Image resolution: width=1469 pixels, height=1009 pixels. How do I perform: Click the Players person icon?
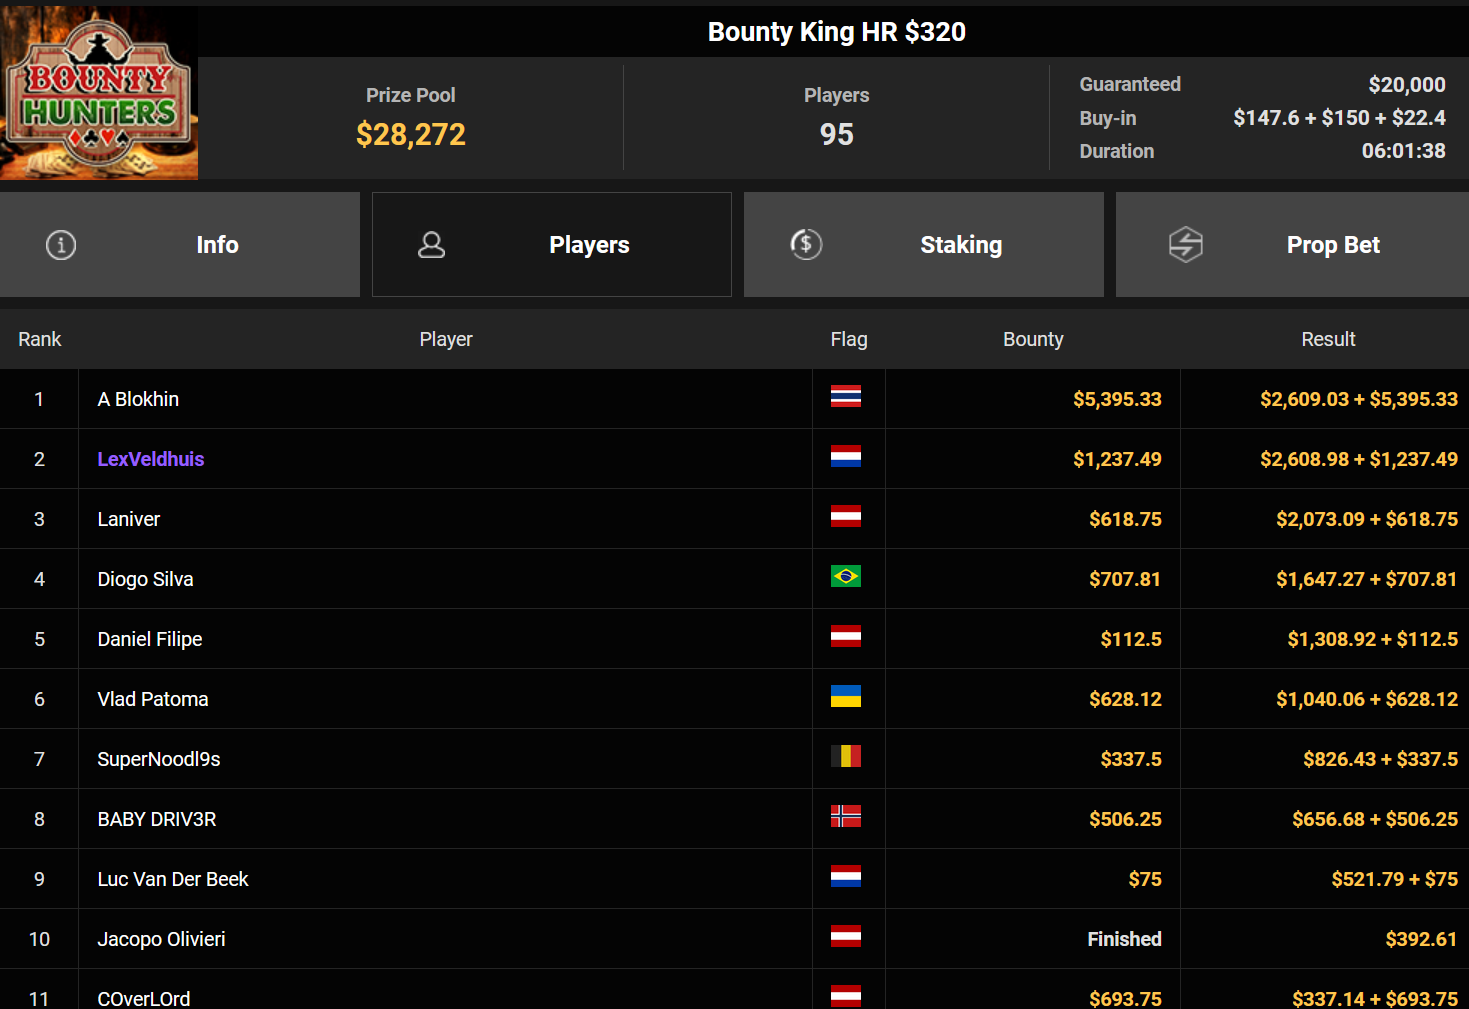(x=431, y=245)
